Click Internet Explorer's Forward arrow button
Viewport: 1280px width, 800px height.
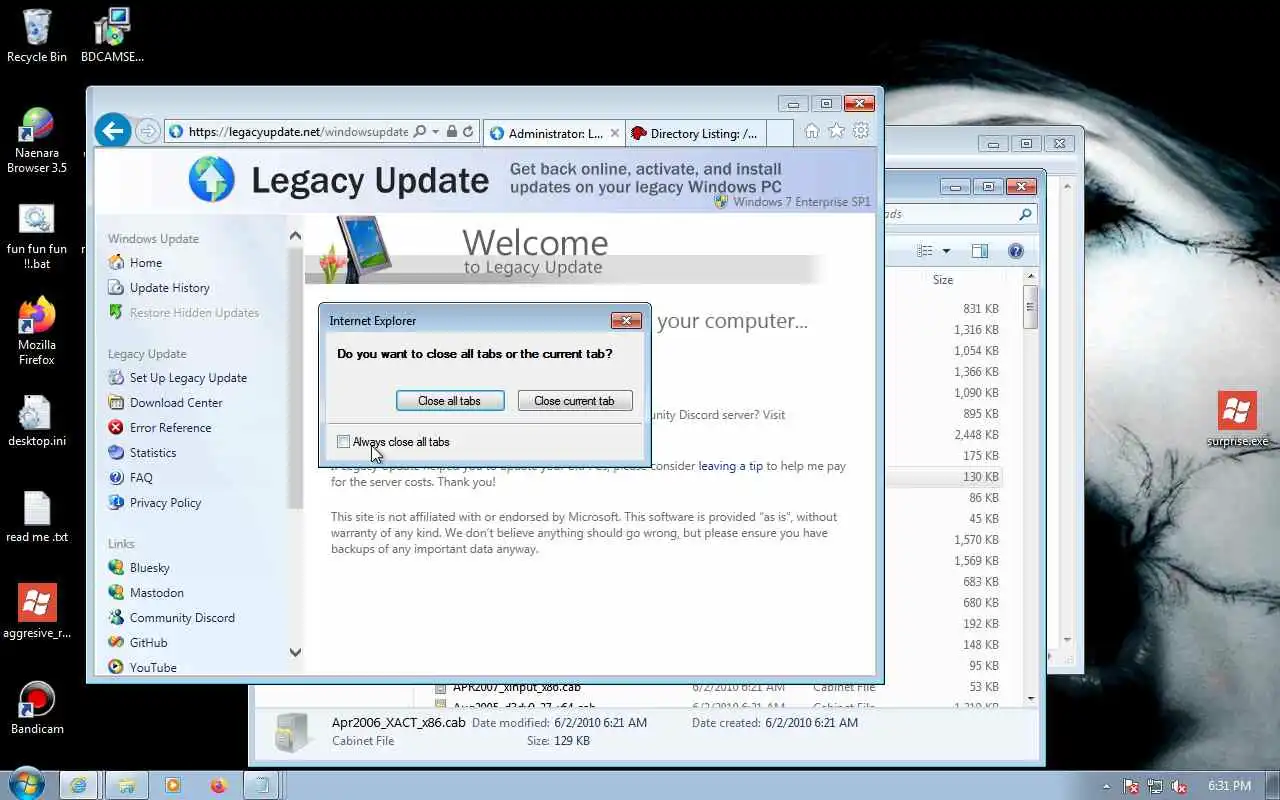point(147,132)
